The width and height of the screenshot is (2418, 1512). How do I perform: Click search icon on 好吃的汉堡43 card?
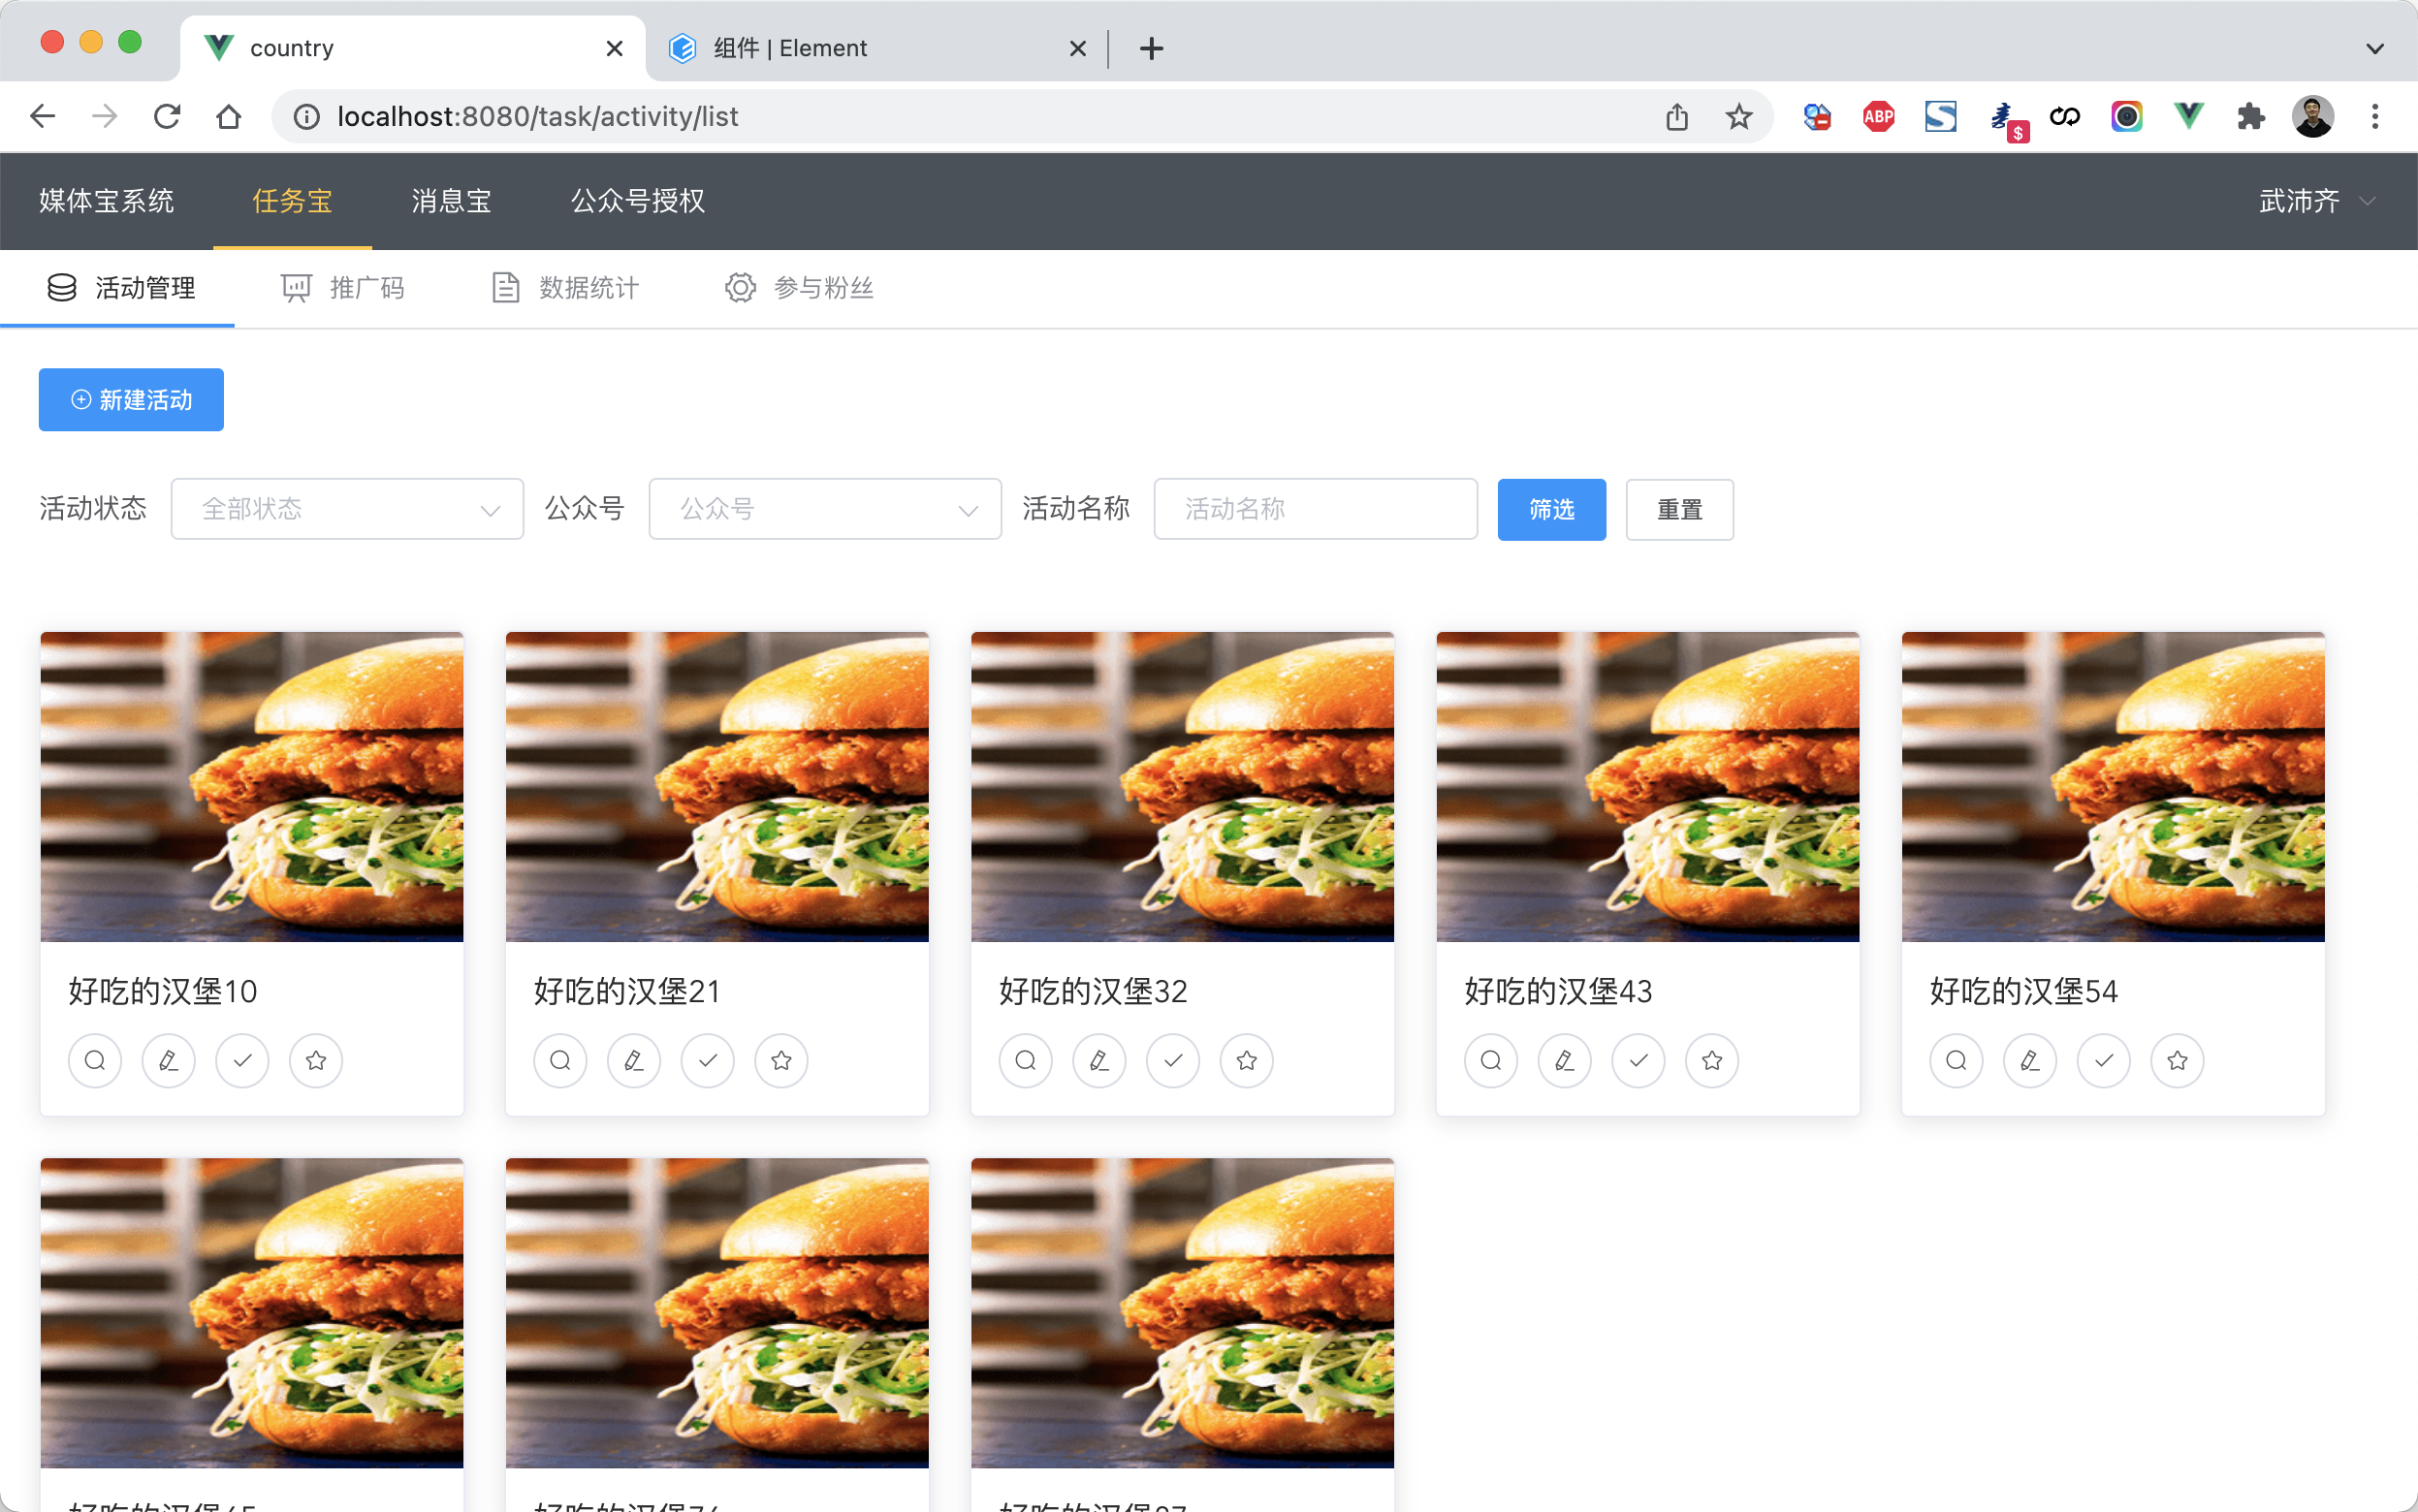tap(1491, 1060)
